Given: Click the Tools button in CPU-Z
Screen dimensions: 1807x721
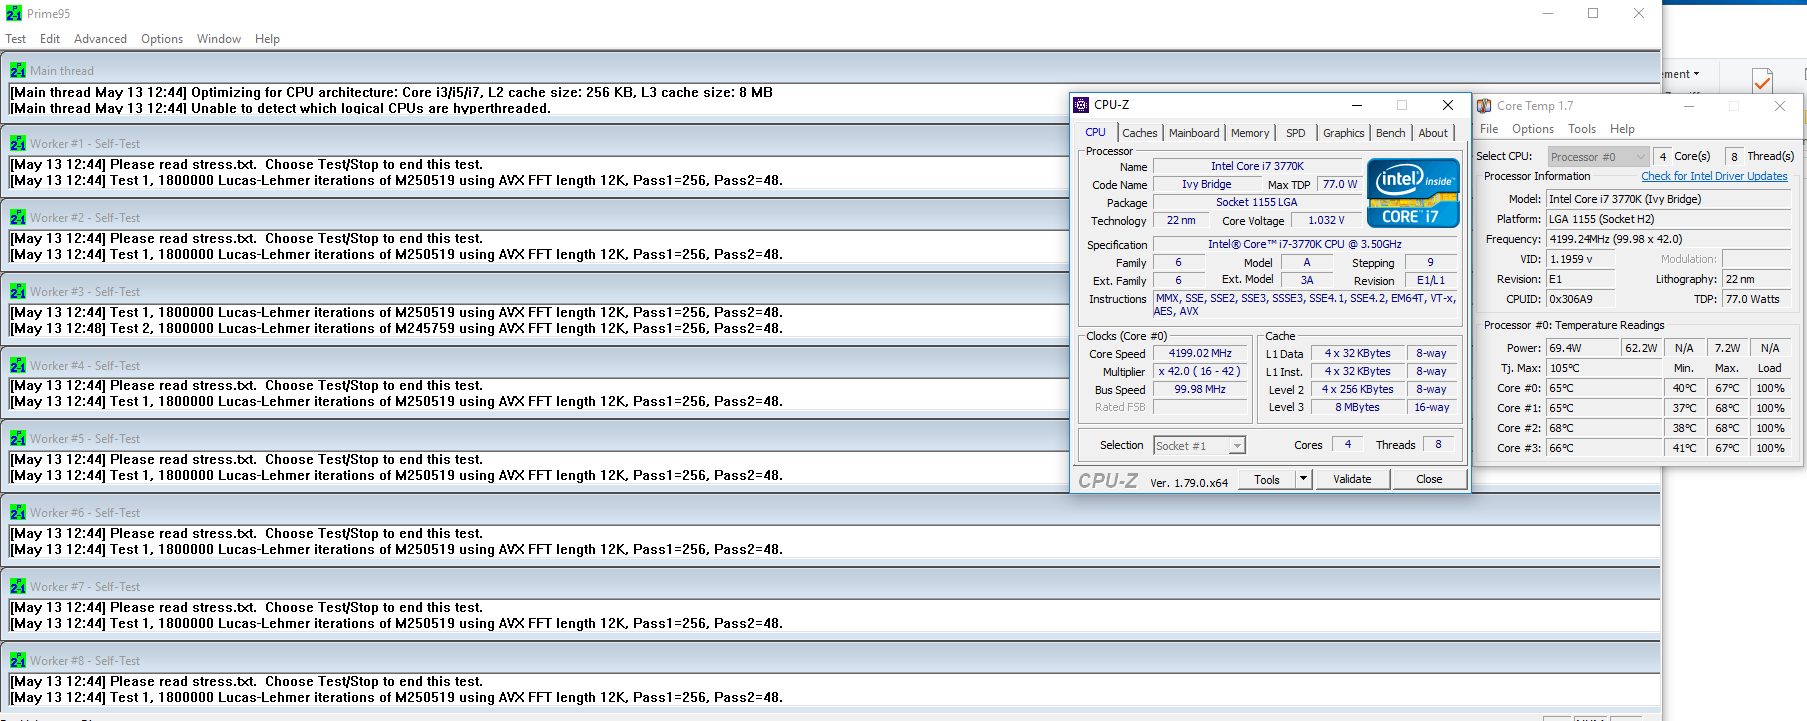Looking at the screenshot, I should [x=1267, y=479].
